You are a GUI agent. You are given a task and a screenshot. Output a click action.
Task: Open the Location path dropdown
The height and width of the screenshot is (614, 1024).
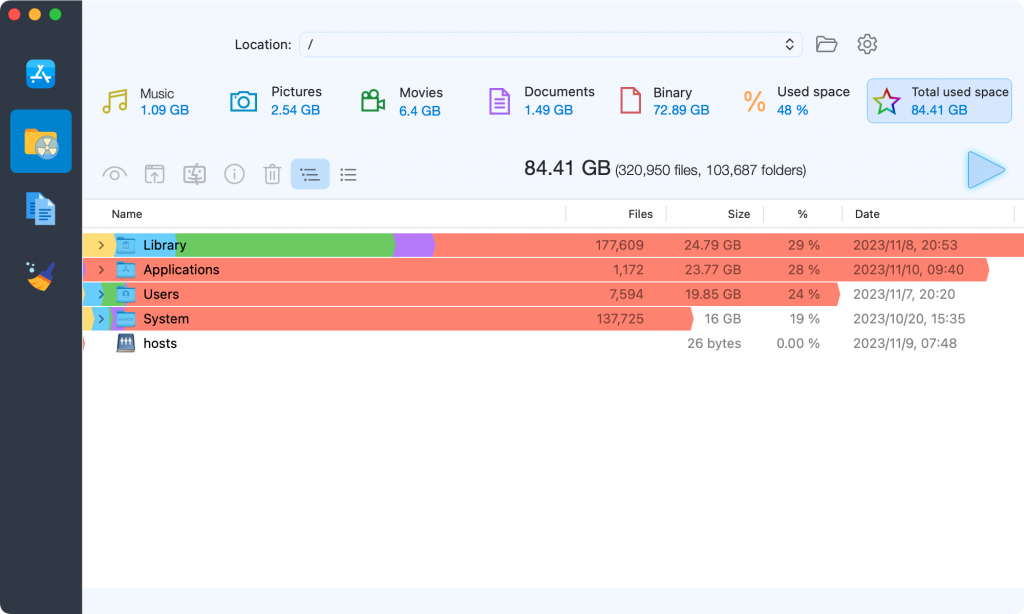pyautogui.click(x=789, y=44)
